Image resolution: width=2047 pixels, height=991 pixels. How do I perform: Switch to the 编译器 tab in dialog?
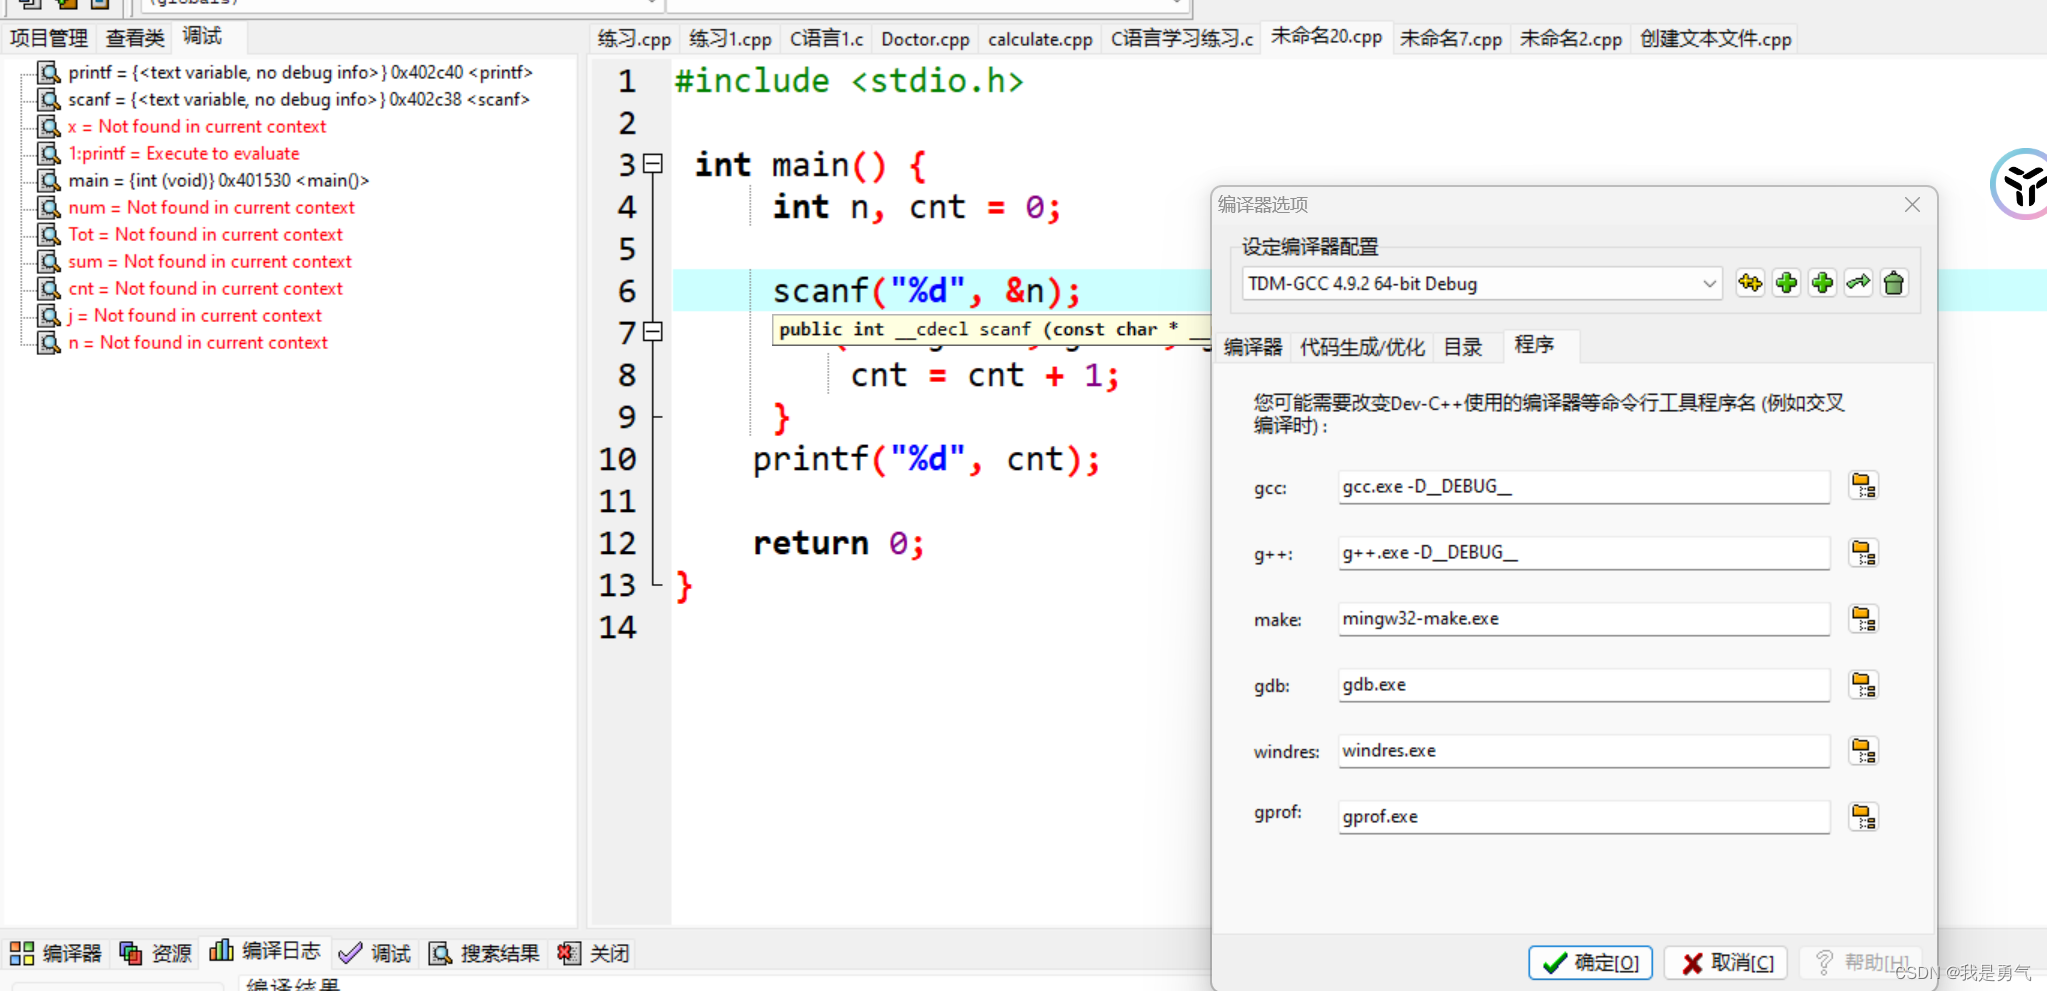[1252, 347]
